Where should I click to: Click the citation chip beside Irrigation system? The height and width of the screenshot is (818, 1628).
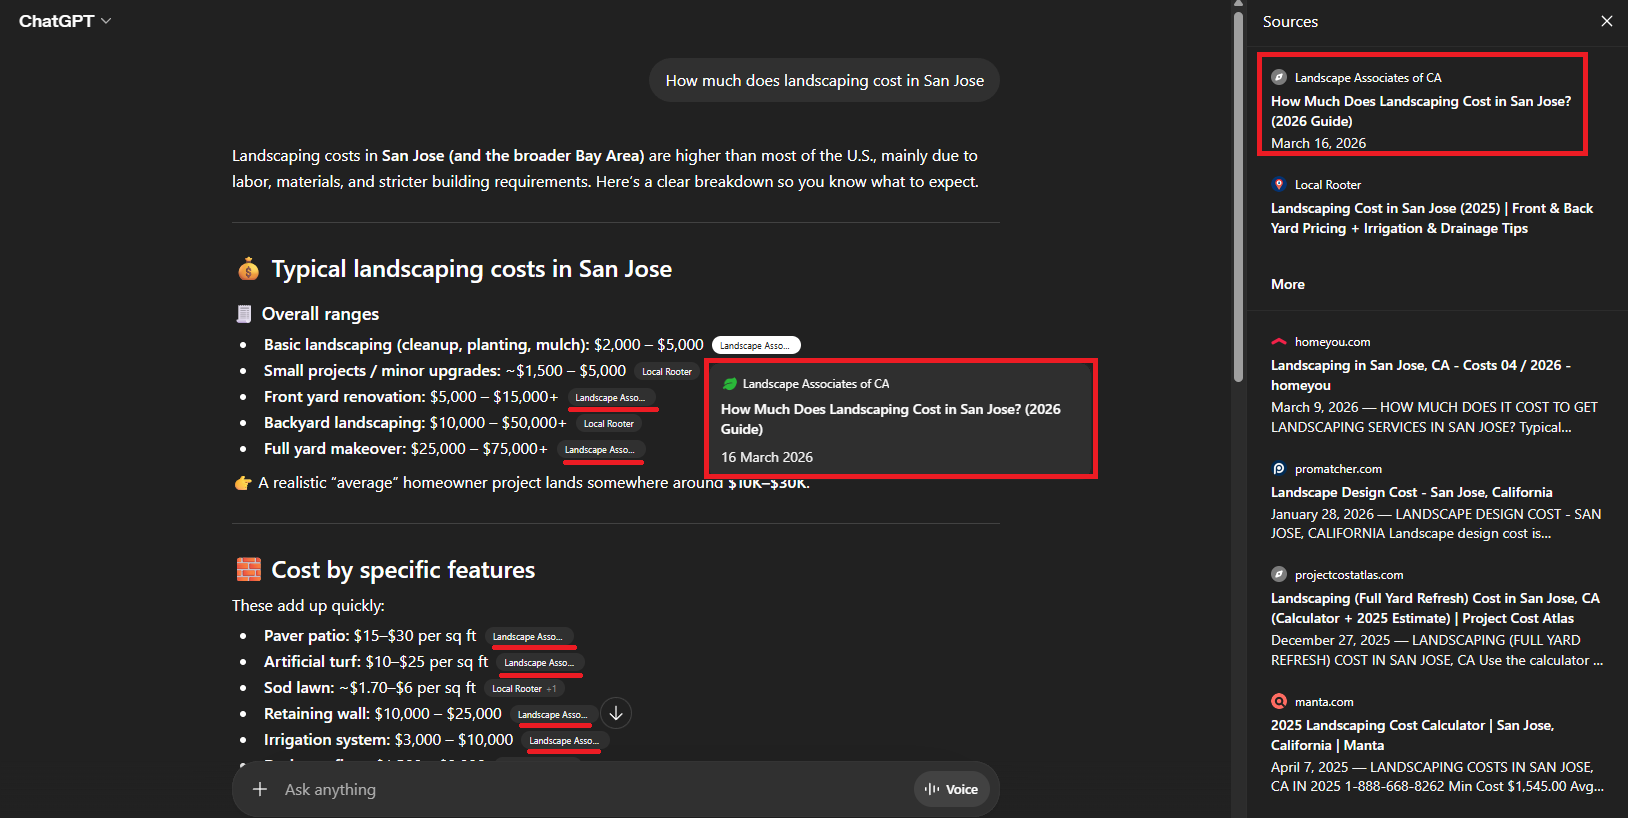566,741
